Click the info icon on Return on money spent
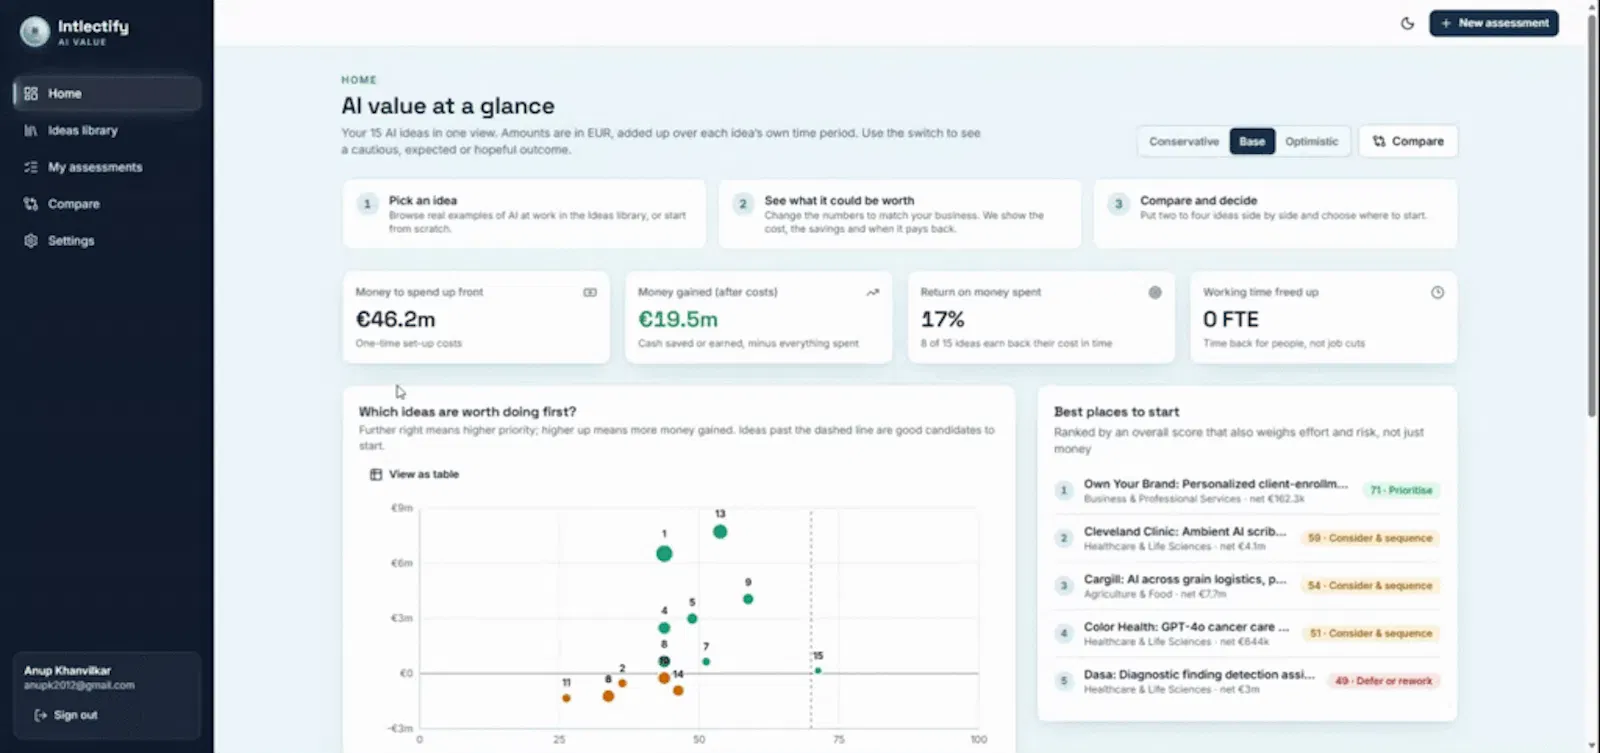 point(1155,292)
